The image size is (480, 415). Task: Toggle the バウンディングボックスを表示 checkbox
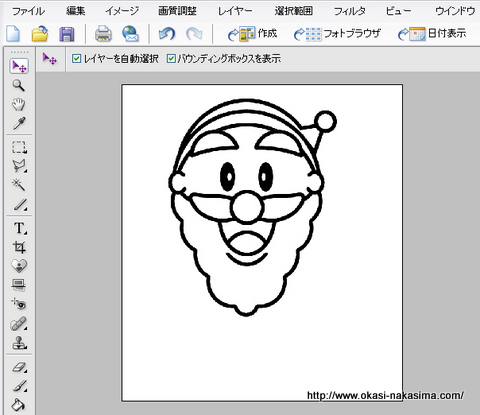(x=171, y=59)
